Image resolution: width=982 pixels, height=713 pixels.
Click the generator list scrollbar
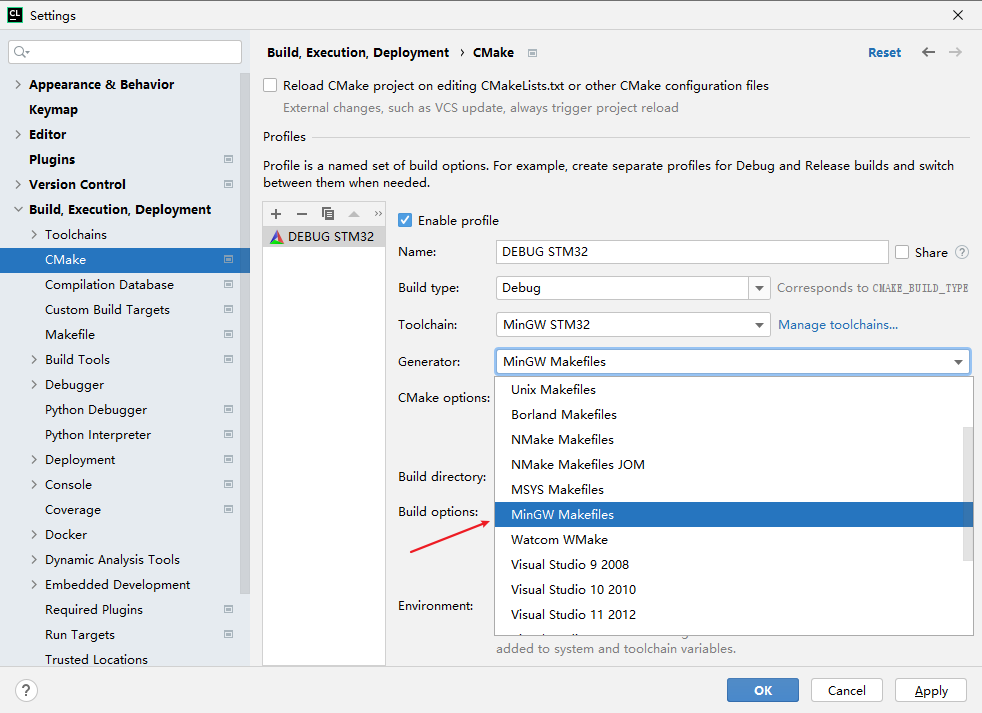[968, 494]
